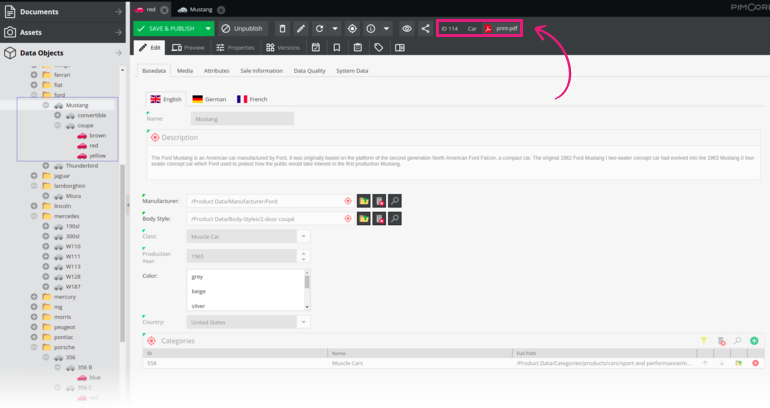Select the Data Quality sub-tab
Screen dimensions: 770x408
click(x=309, y=71)
